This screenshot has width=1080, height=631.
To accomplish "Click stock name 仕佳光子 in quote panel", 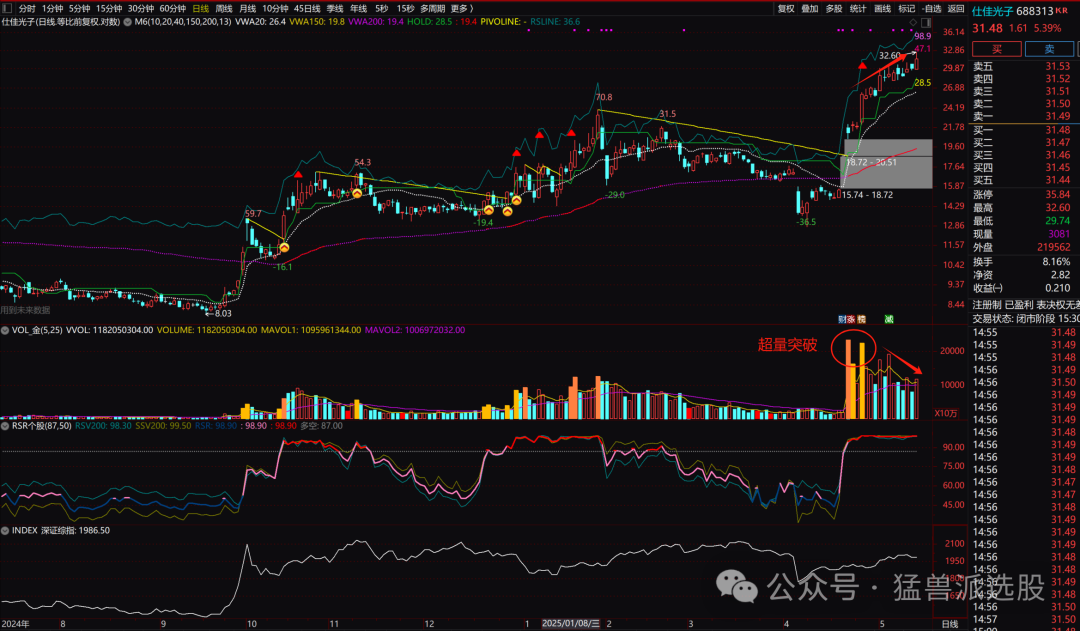I will pos(993,11).
